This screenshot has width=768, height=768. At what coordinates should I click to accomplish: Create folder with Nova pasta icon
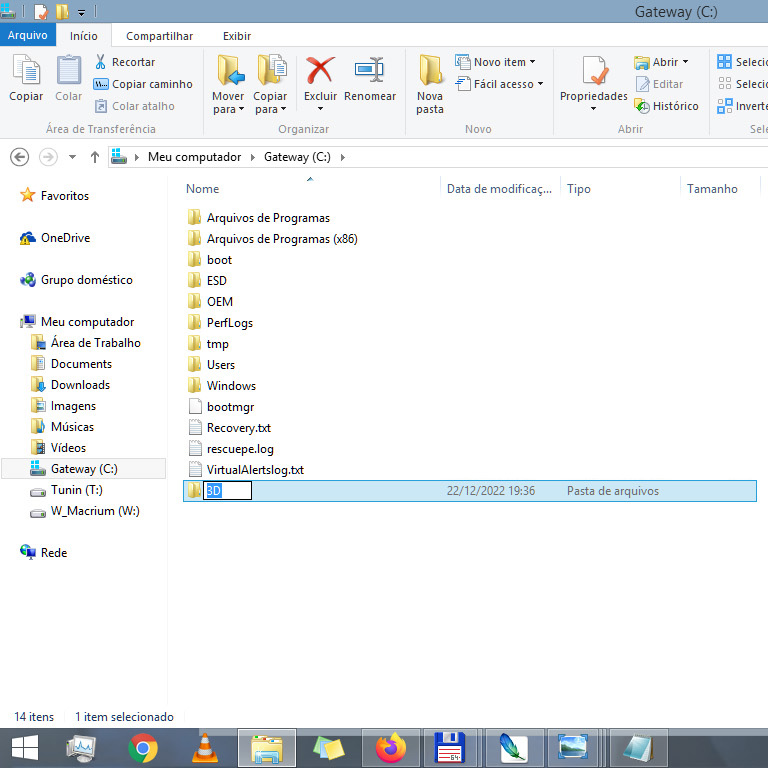(x=430, y=72)
